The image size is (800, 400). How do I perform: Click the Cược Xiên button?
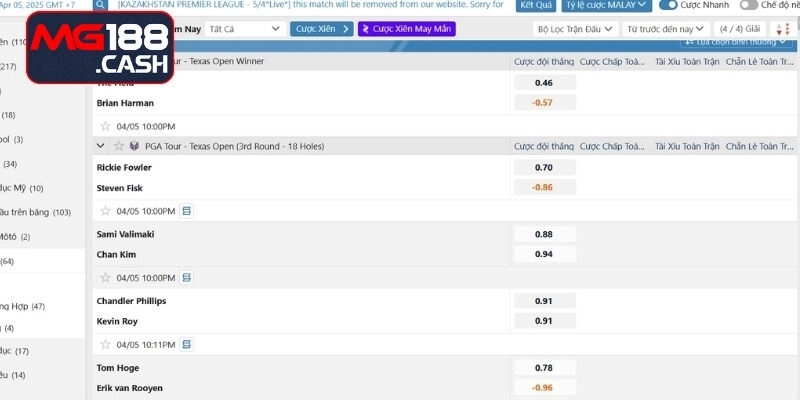point(321,29)
